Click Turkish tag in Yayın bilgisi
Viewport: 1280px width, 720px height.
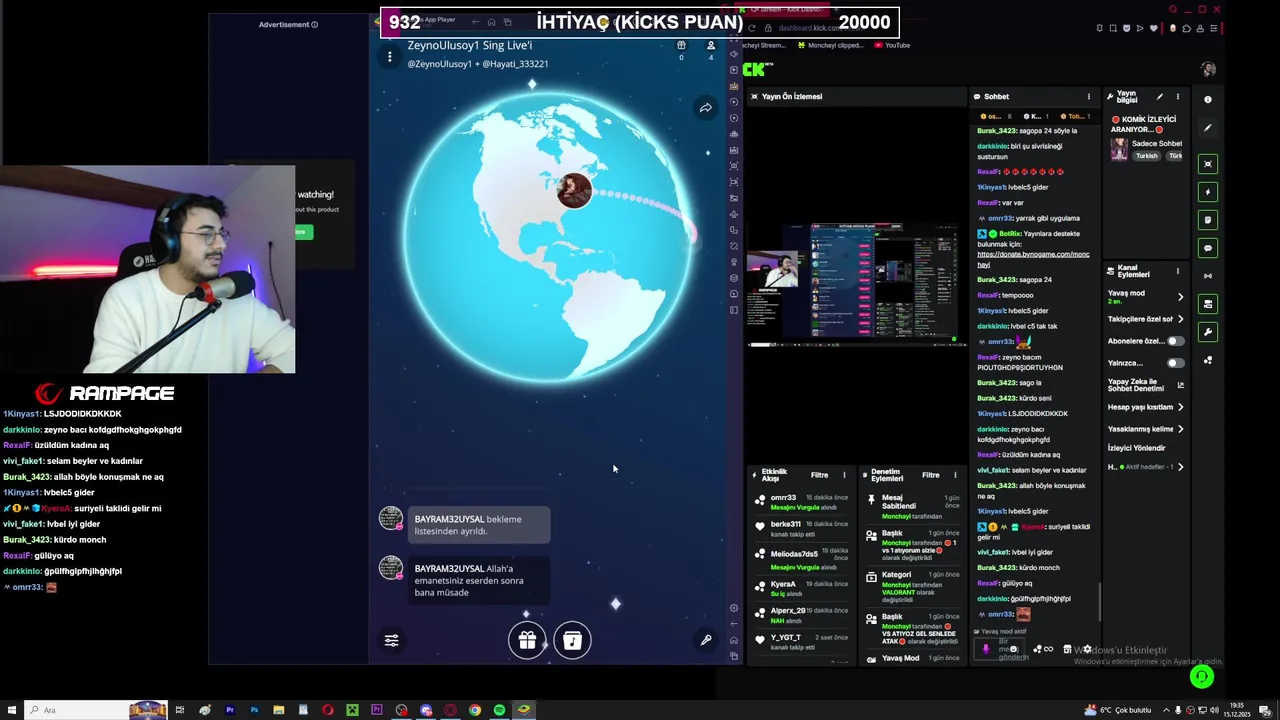(x=1146, y=156)
